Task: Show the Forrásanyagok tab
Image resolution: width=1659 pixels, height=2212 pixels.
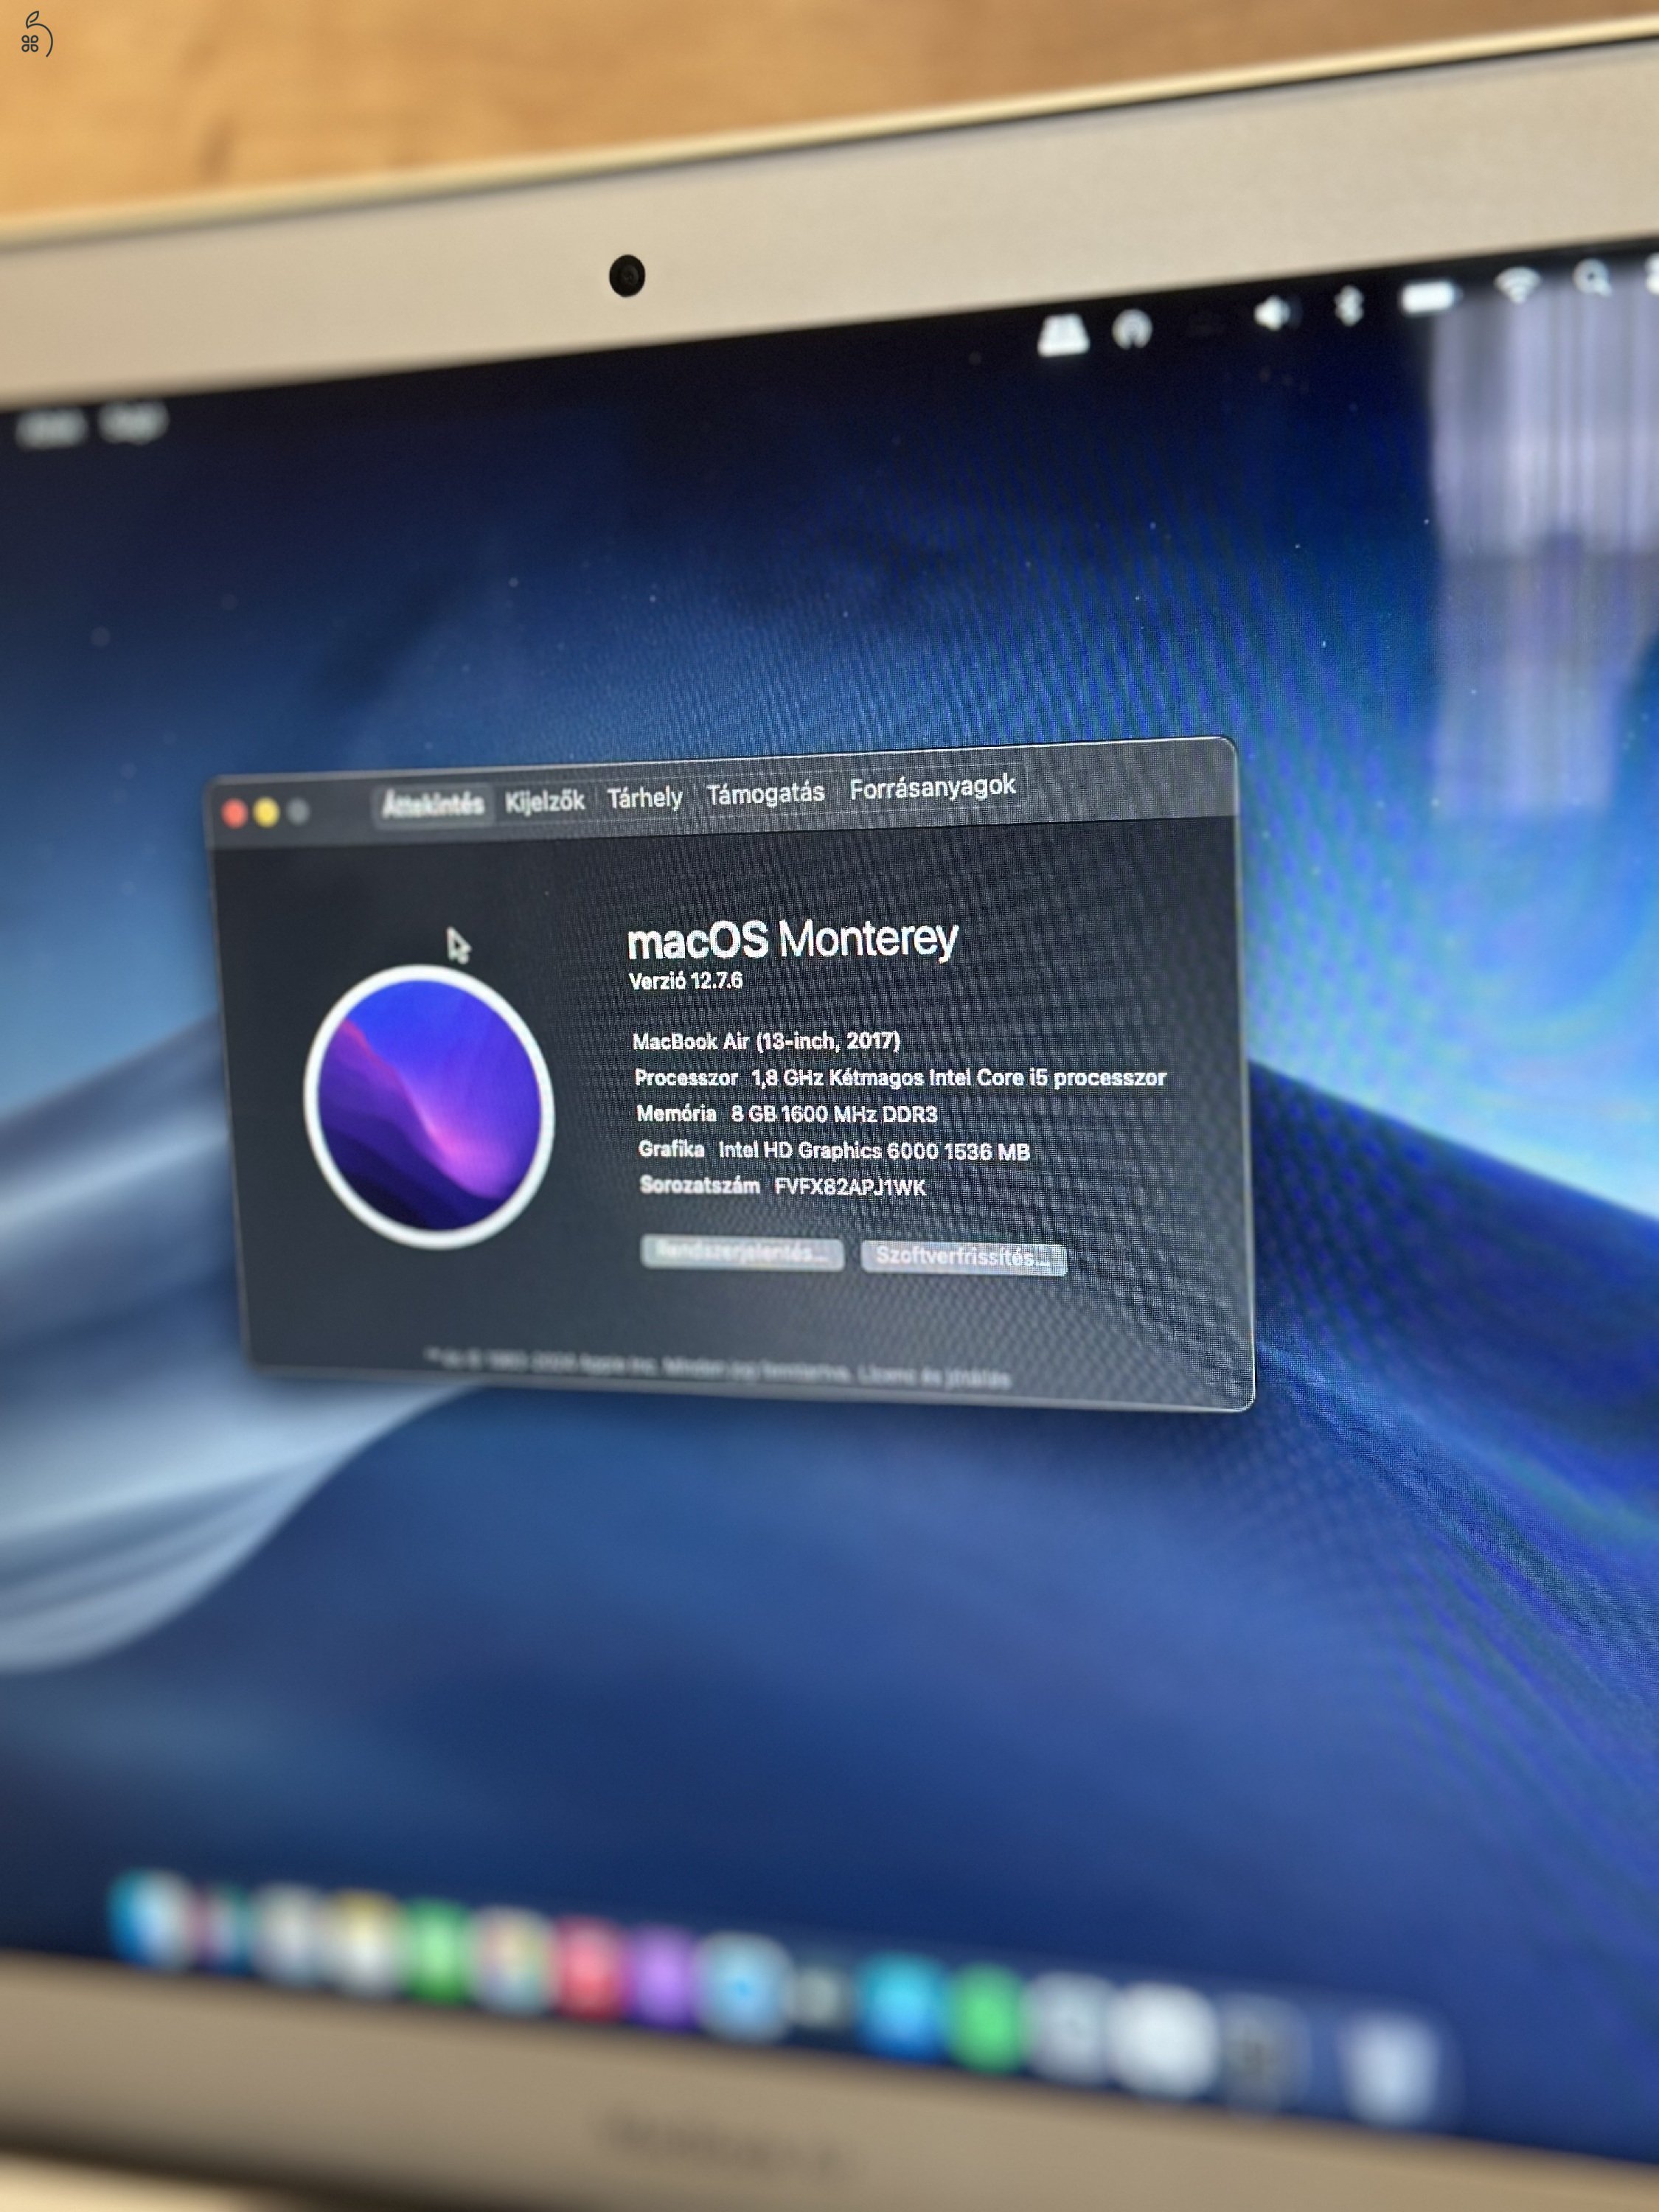Action: point(932,788)
